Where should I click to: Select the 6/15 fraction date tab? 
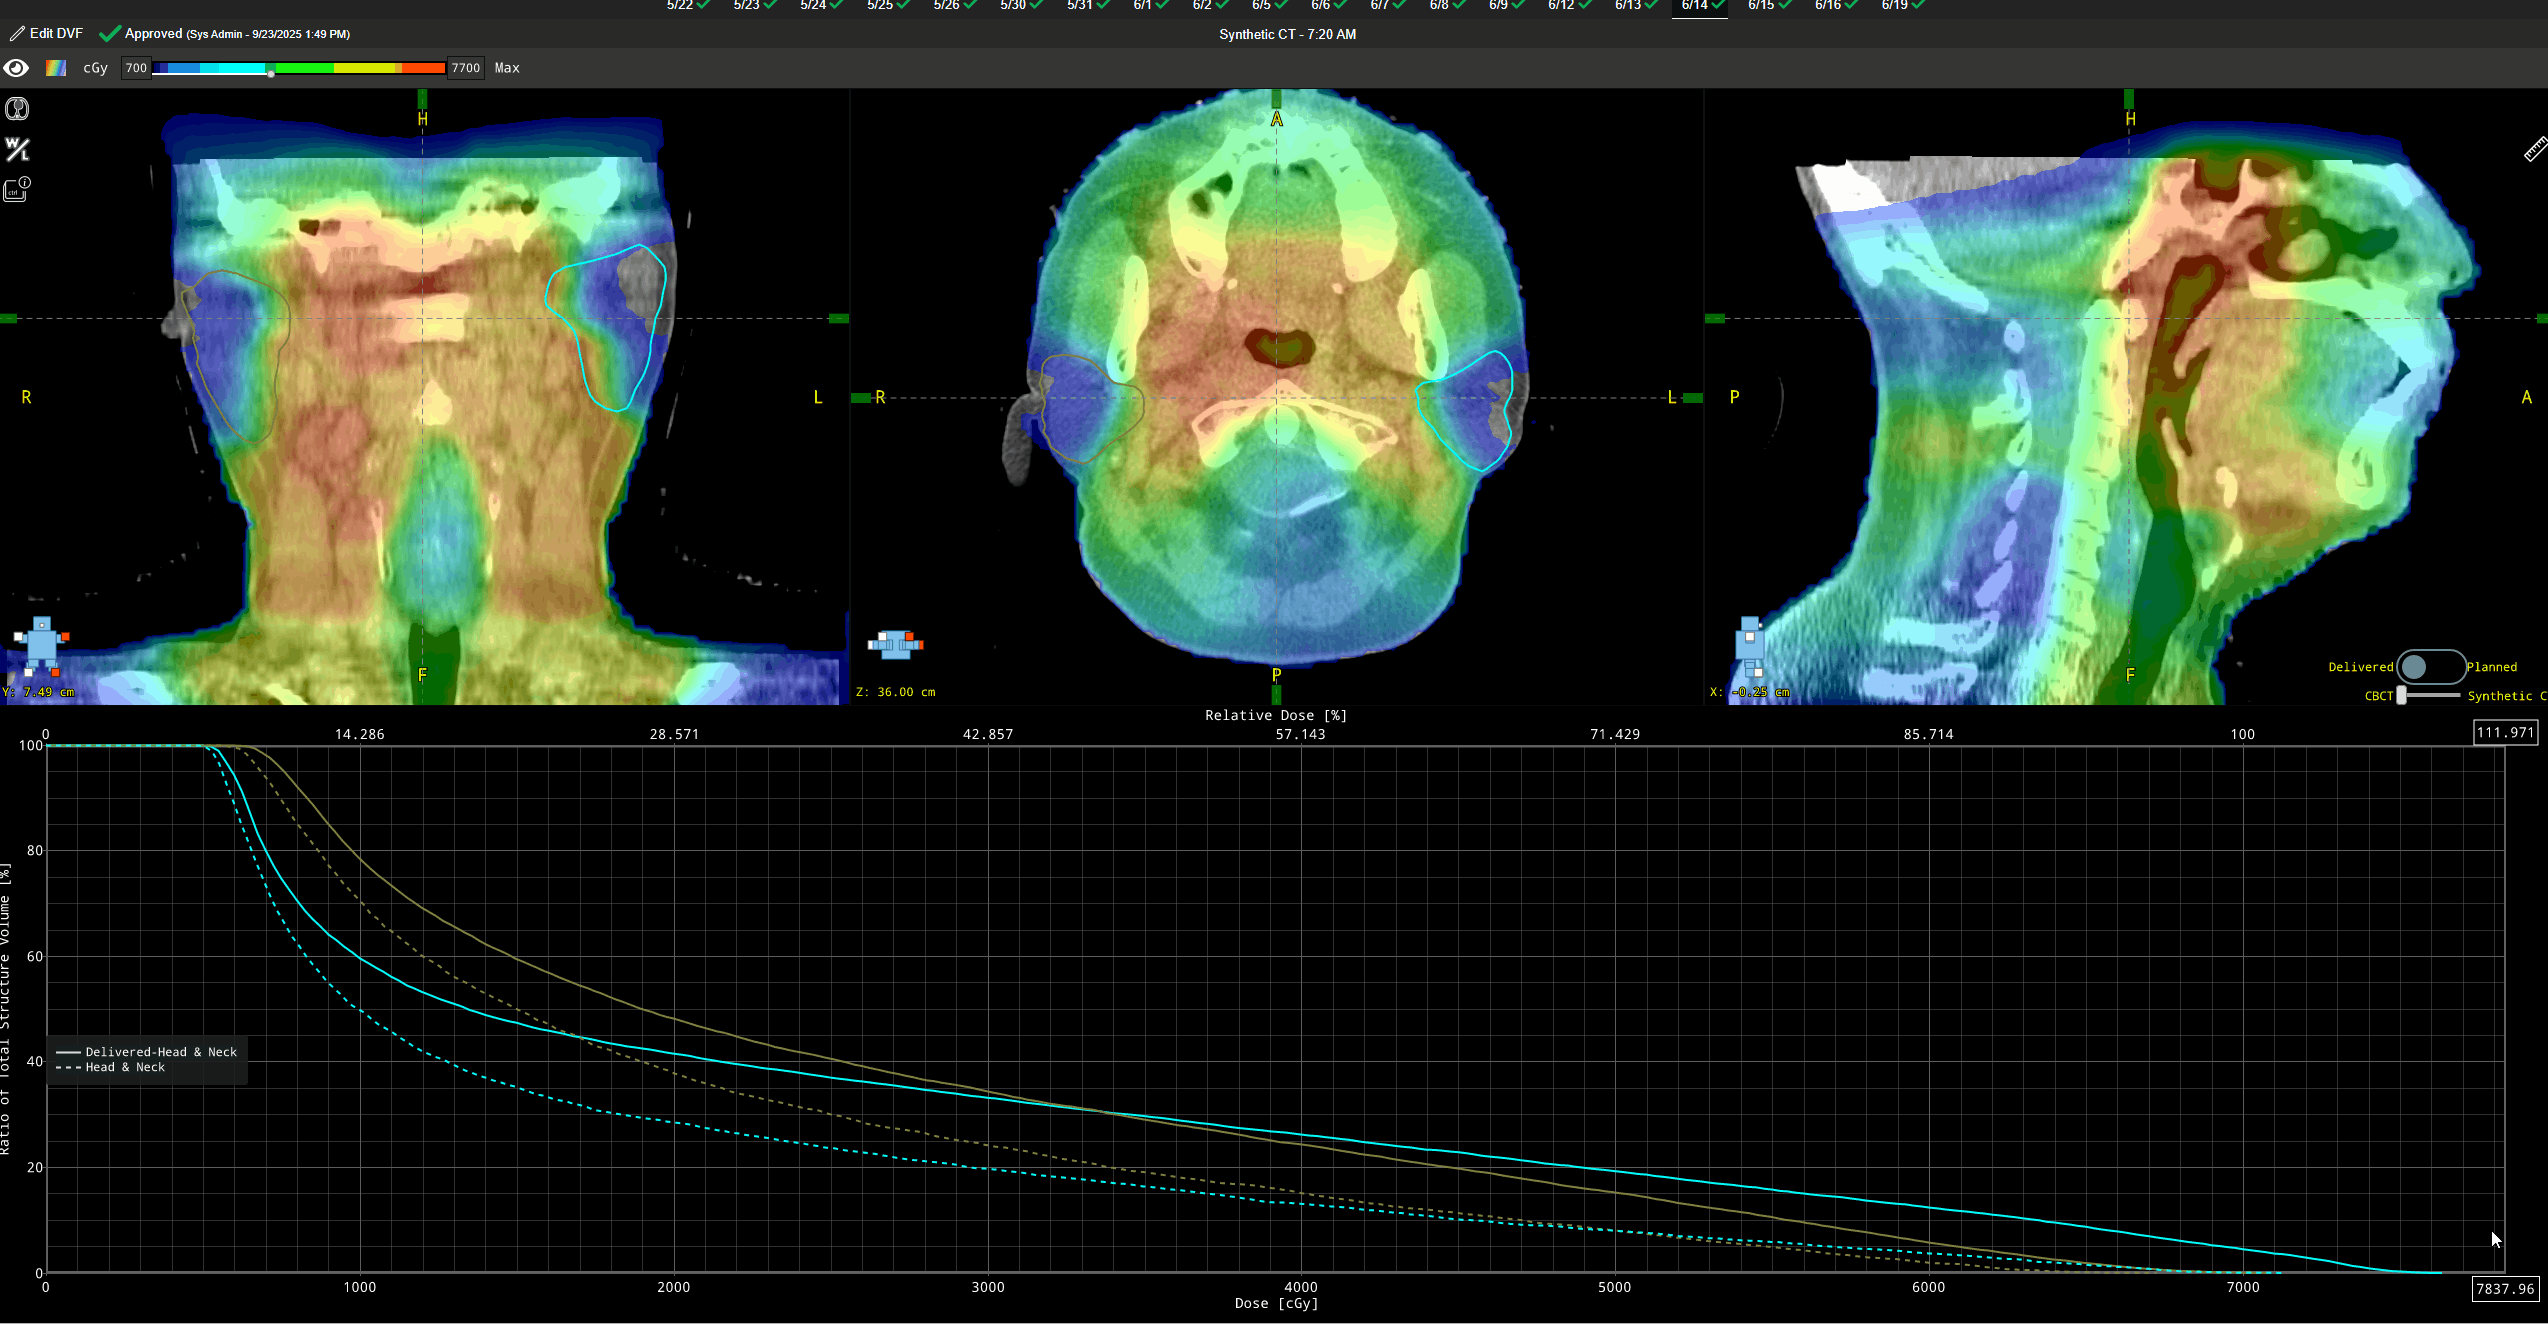coord(1766,6)
